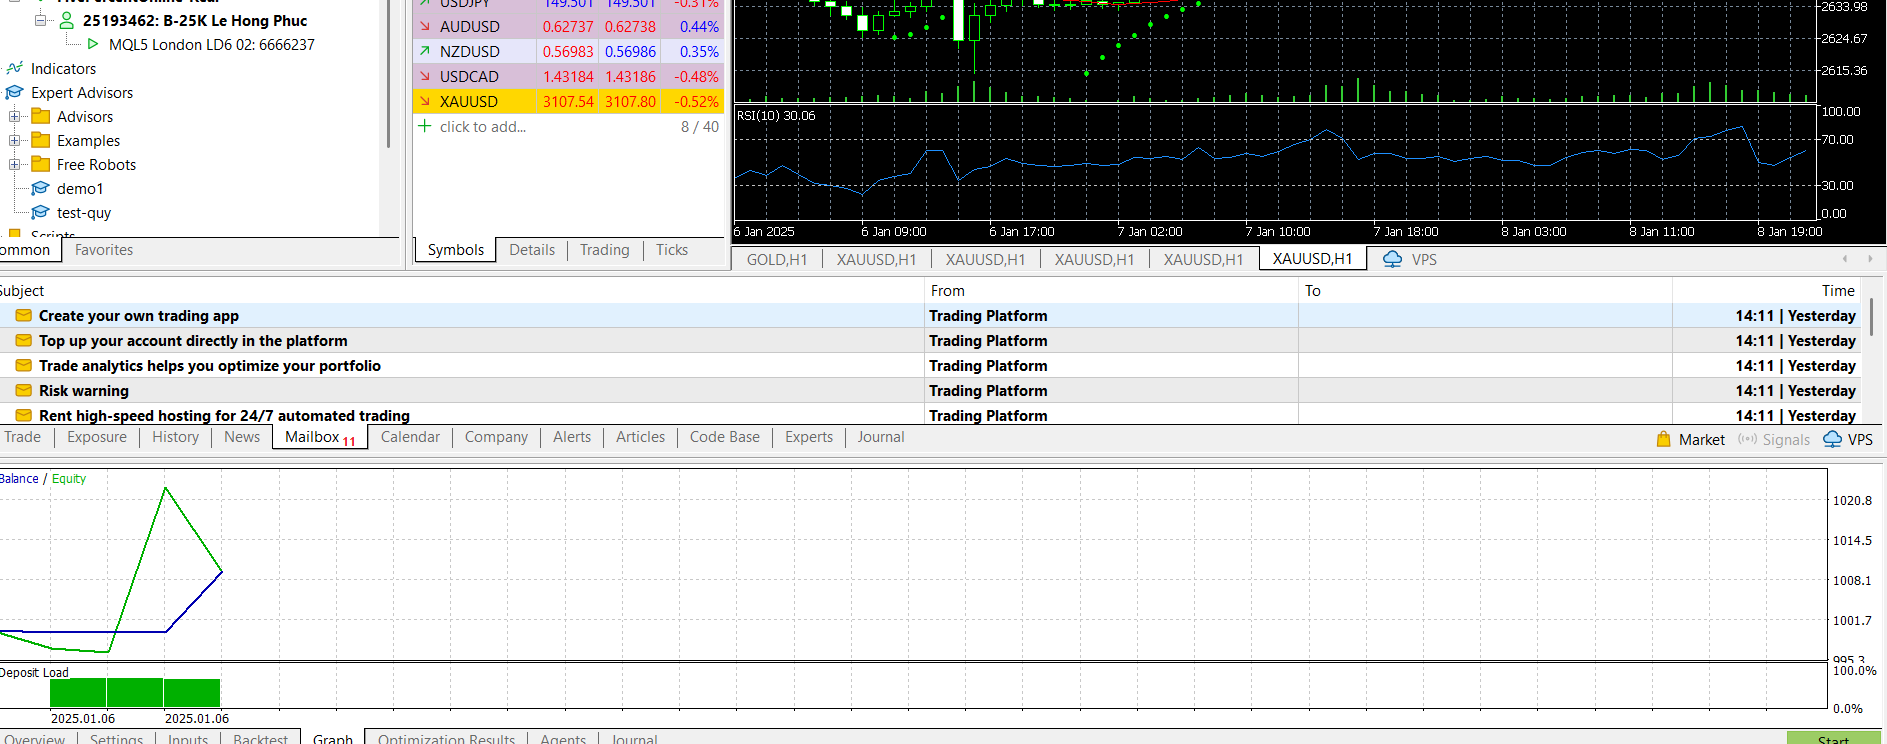
Task: Open the Alerts tab
Action: (x=572, y=437)
